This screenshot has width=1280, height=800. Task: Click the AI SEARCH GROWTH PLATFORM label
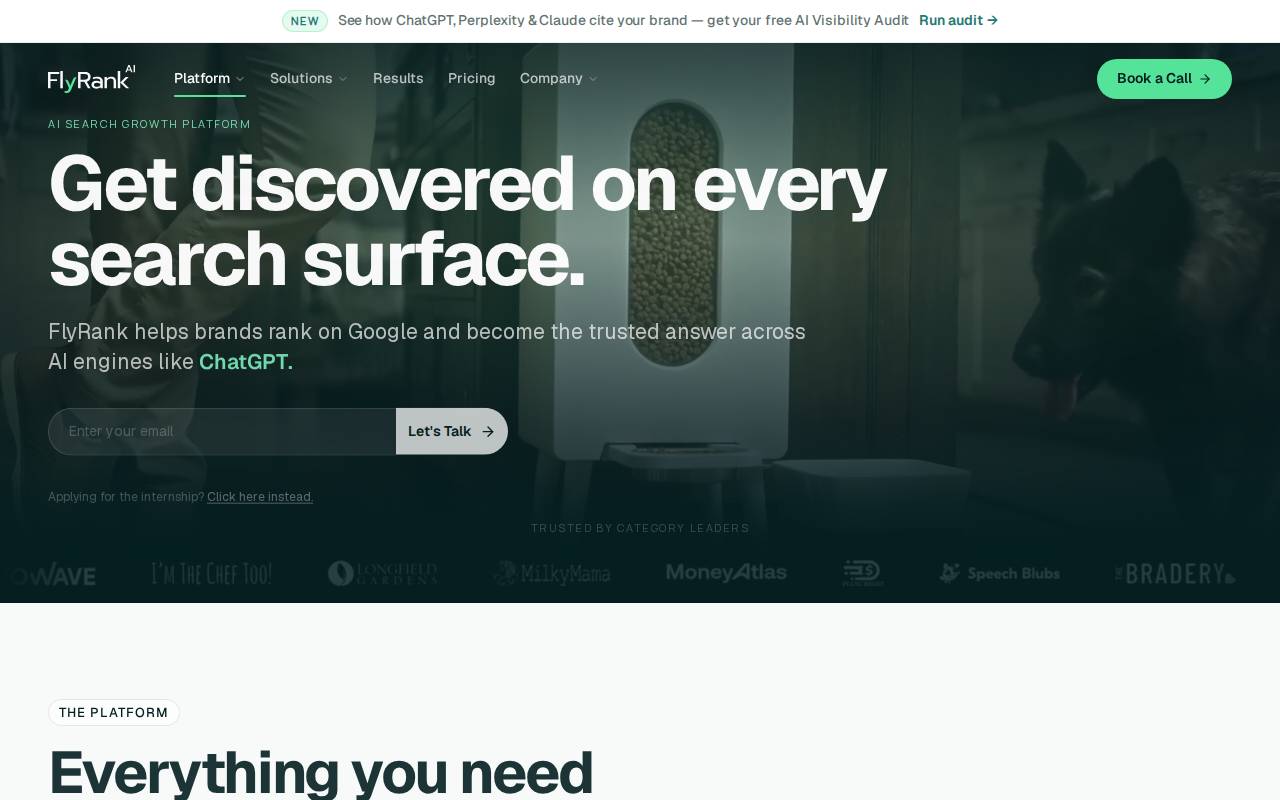click(149, 124)
